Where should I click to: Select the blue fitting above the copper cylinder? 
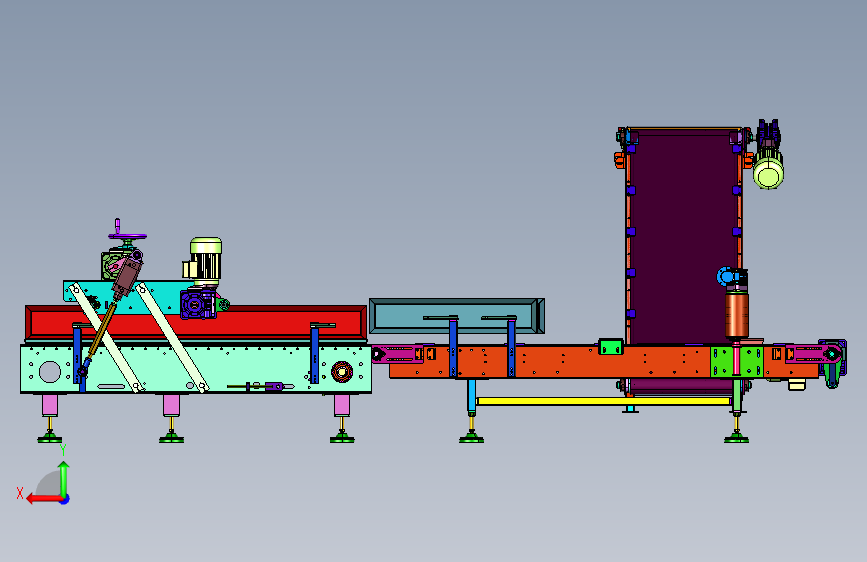tap(725, 276)
